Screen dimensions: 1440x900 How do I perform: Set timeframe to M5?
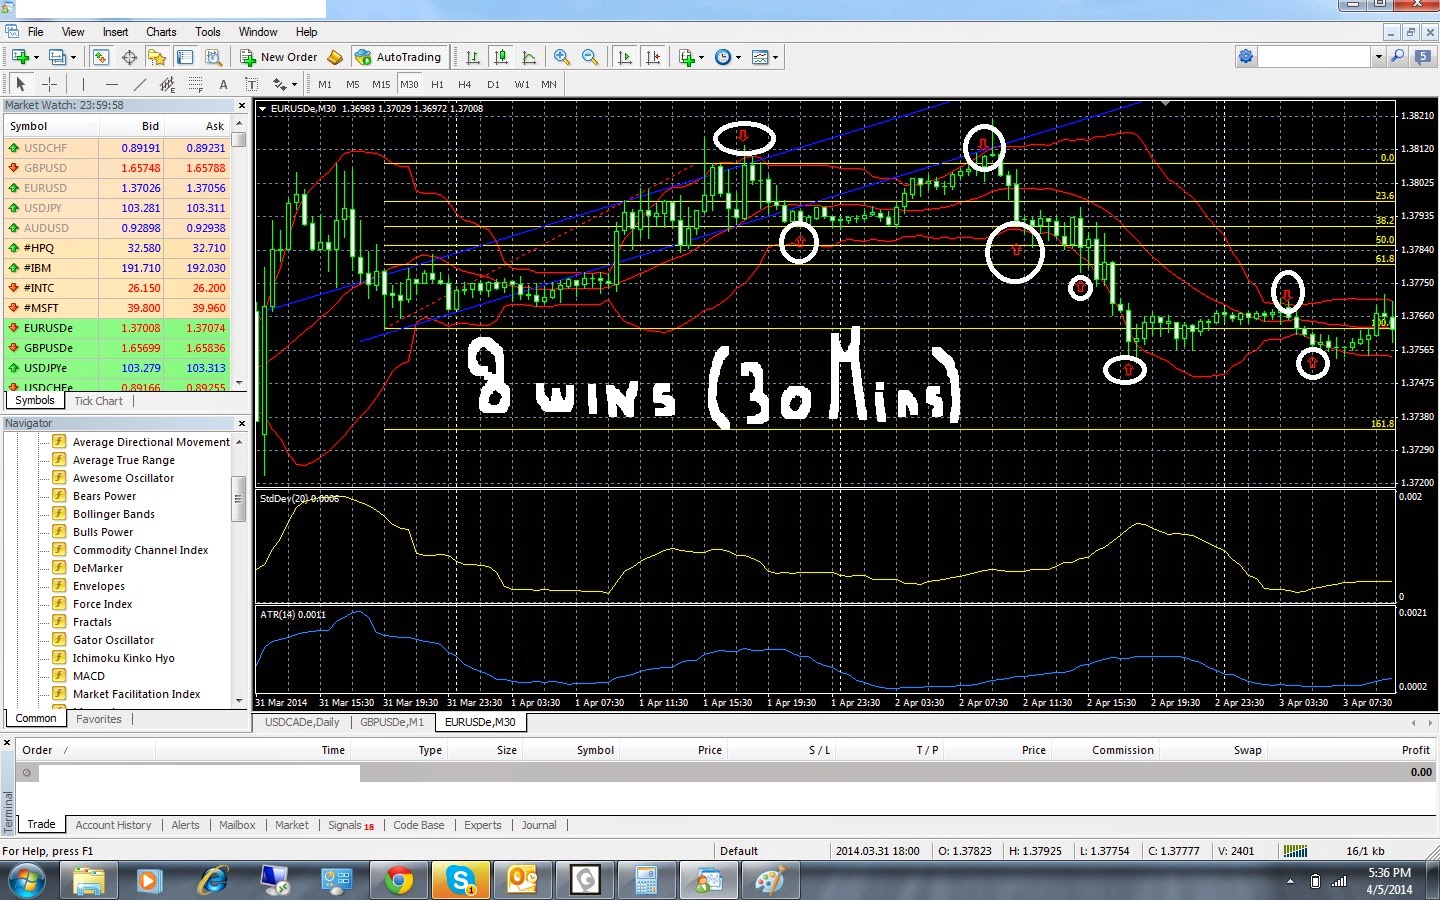coord(353,84)
